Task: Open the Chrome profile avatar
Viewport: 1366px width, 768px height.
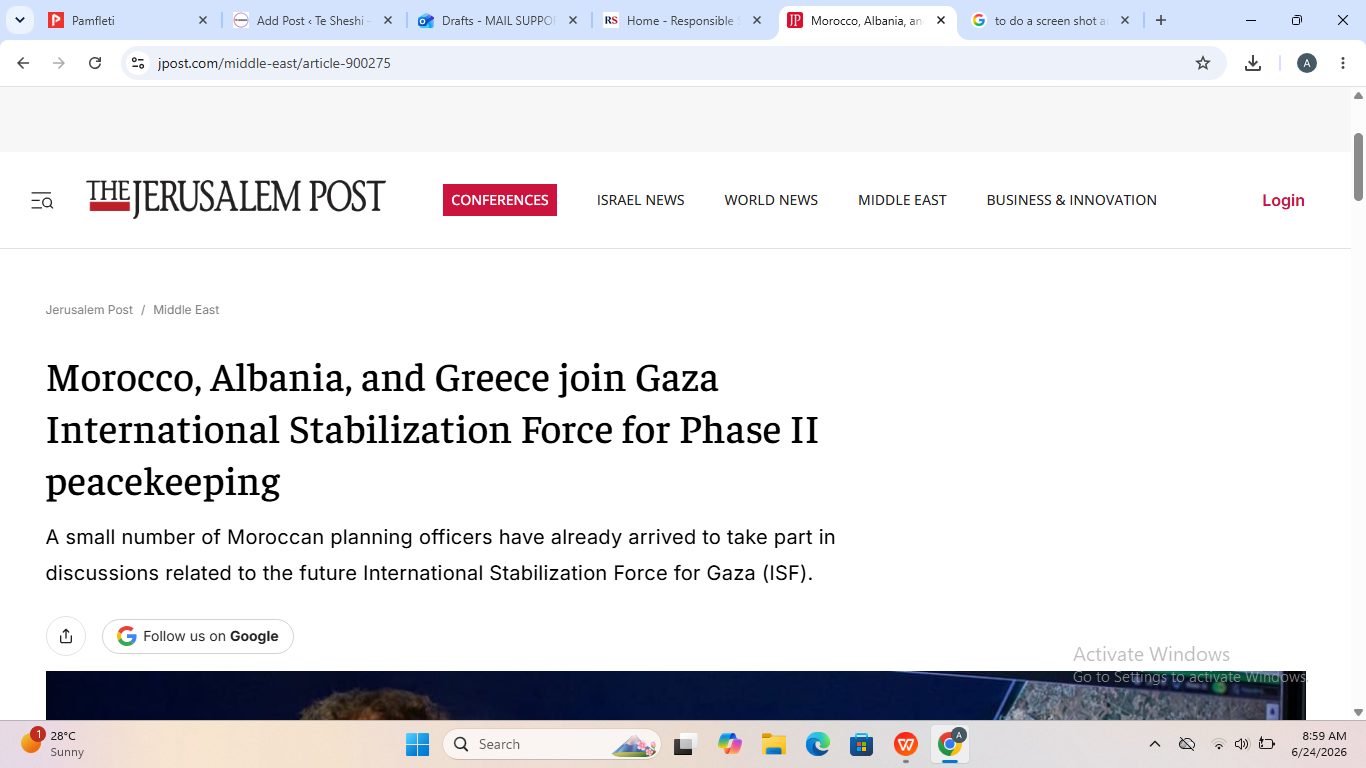Action: (x=1307, y=63)
